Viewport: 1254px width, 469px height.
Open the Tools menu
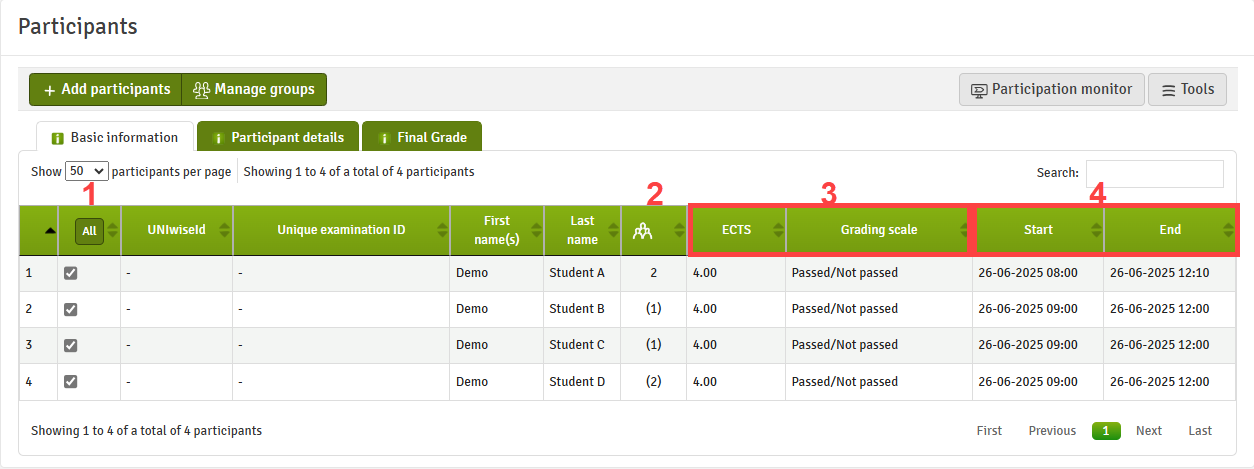(1187, 89)
